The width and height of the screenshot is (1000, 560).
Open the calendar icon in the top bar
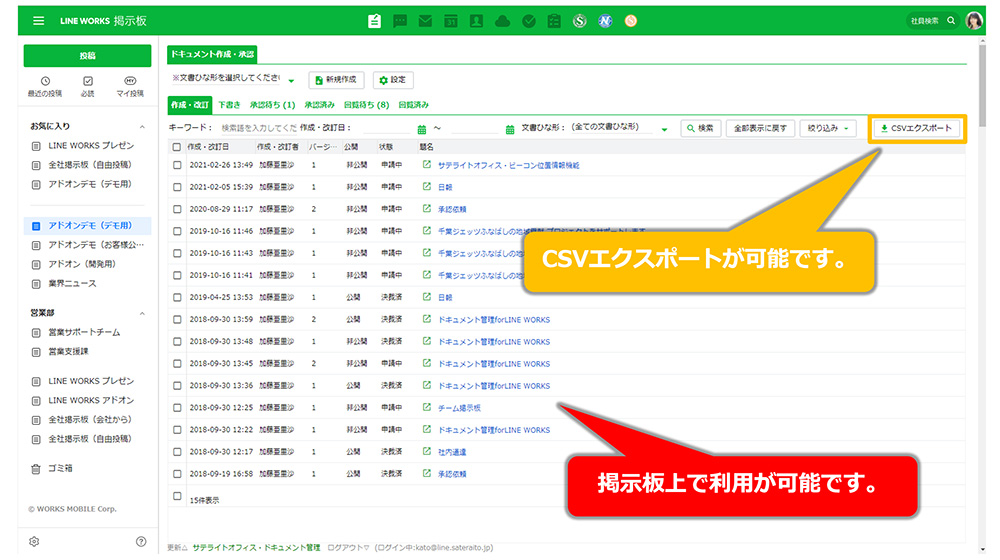coord(451,21)
